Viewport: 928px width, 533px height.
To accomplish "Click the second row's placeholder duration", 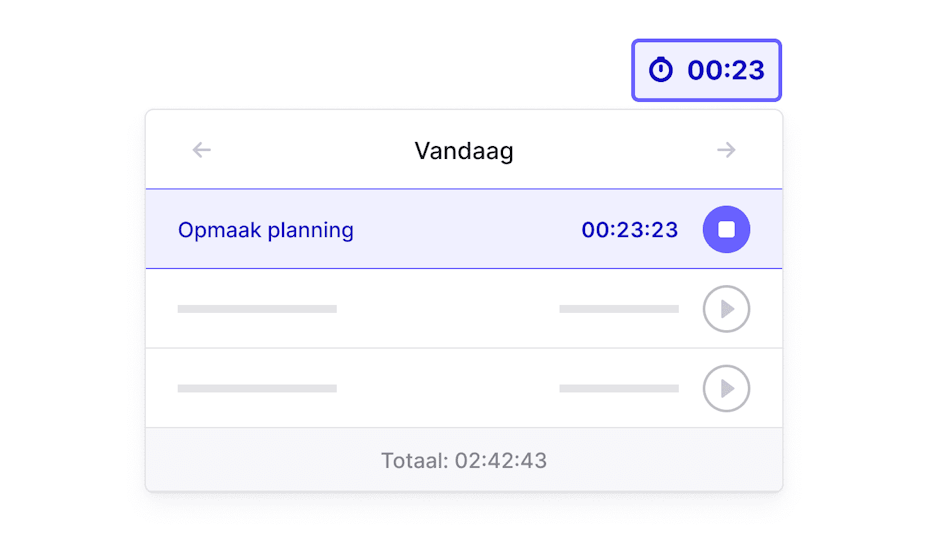I will [x=619, y=309].
